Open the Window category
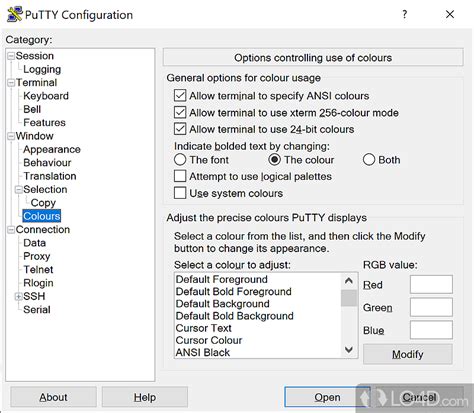 (35, 136)
